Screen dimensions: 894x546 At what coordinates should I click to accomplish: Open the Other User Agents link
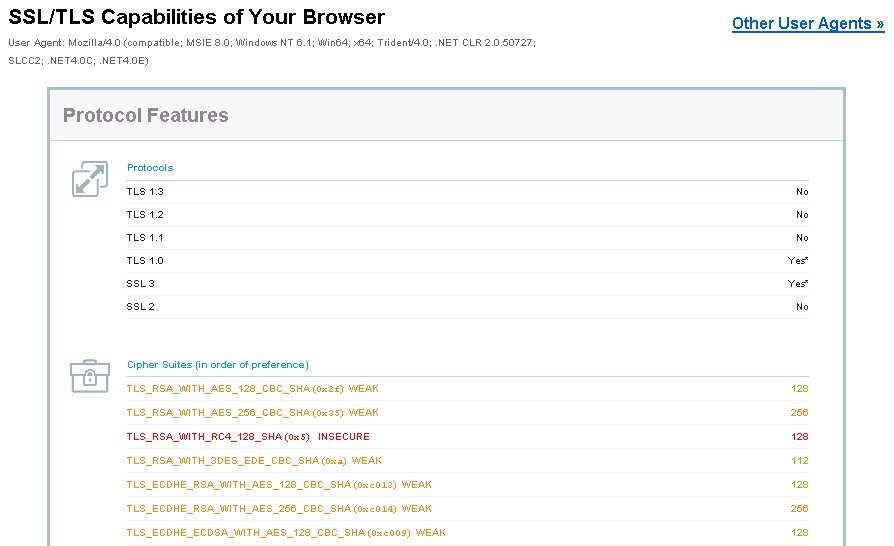(807, 23)
